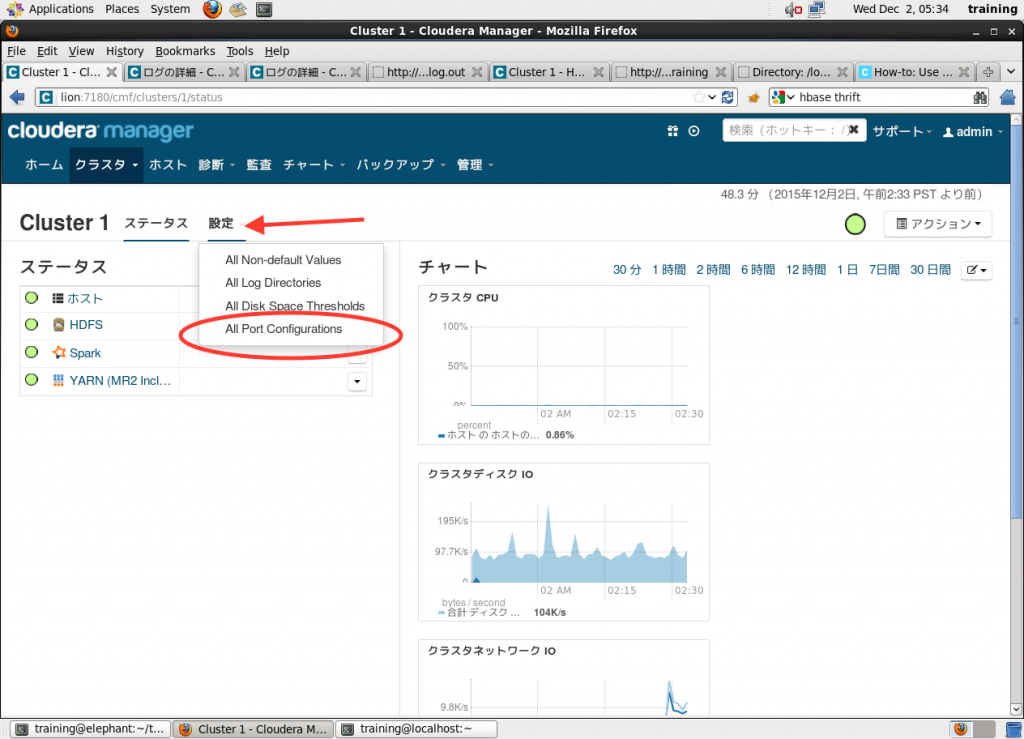Image resolution: width=1024 pixels, height=739 pixels.
Task: Set chart time range to 1 日
Action: point(847,270)
